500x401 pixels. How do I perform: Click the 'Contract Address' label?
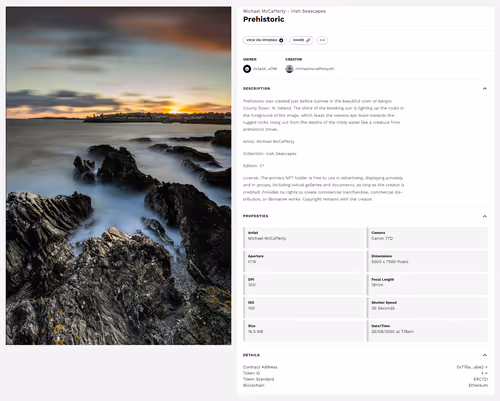click(260, 367)
